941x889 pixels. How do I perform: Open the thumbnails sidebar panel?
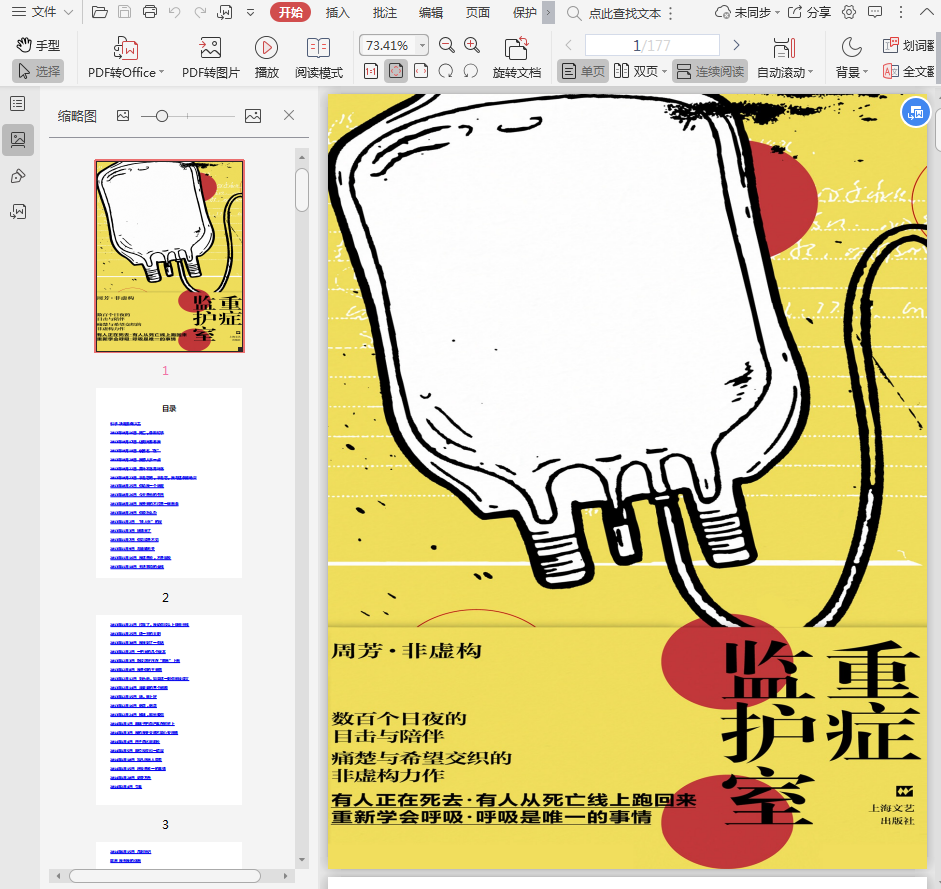tap(18, 140)
